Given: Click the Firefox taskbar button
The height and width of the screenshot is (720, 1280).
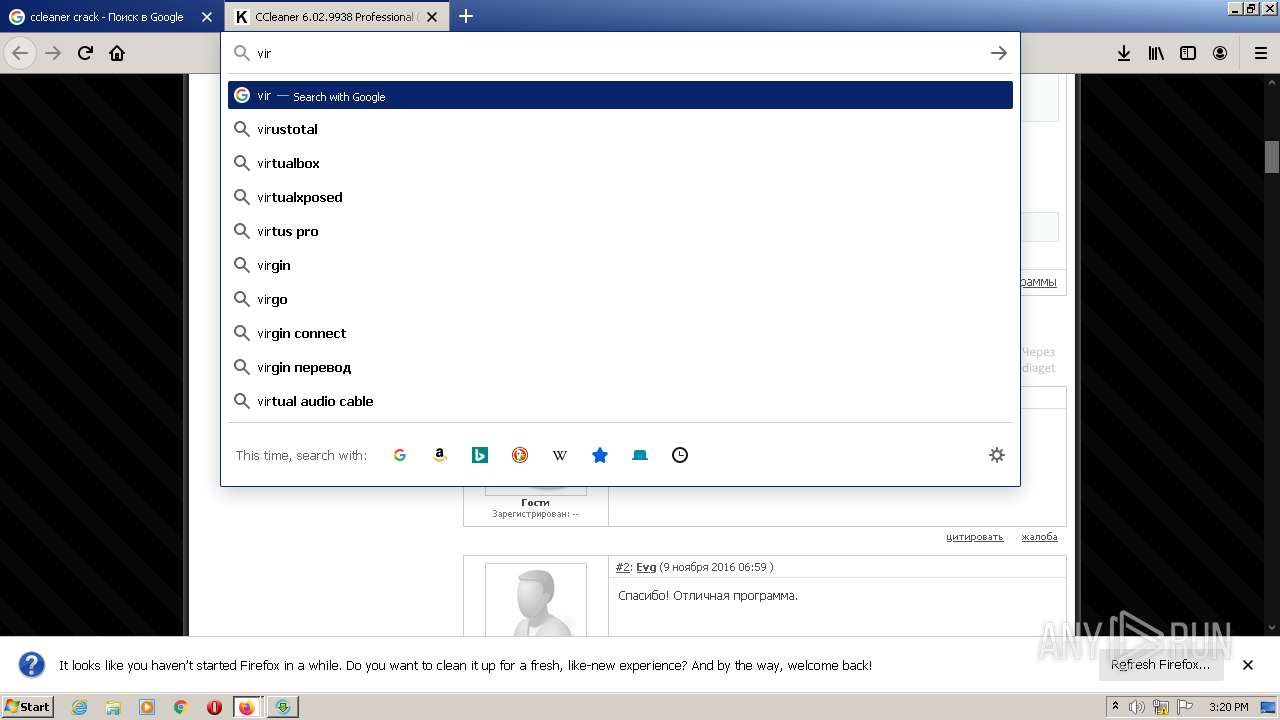Looking at the screenshot, I should click(247, 707).
